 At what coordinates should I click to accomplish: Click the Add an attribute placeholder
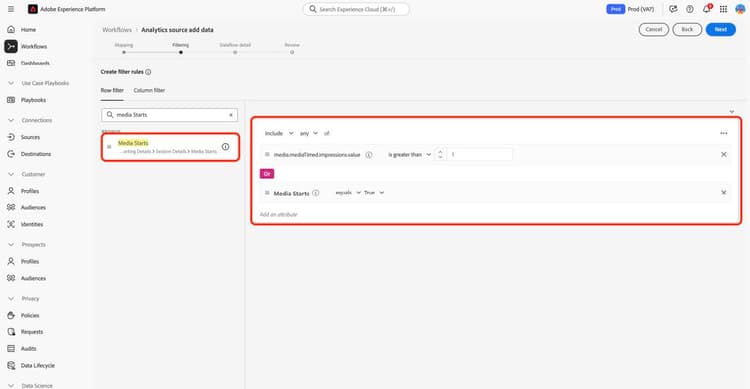point(278,214)
